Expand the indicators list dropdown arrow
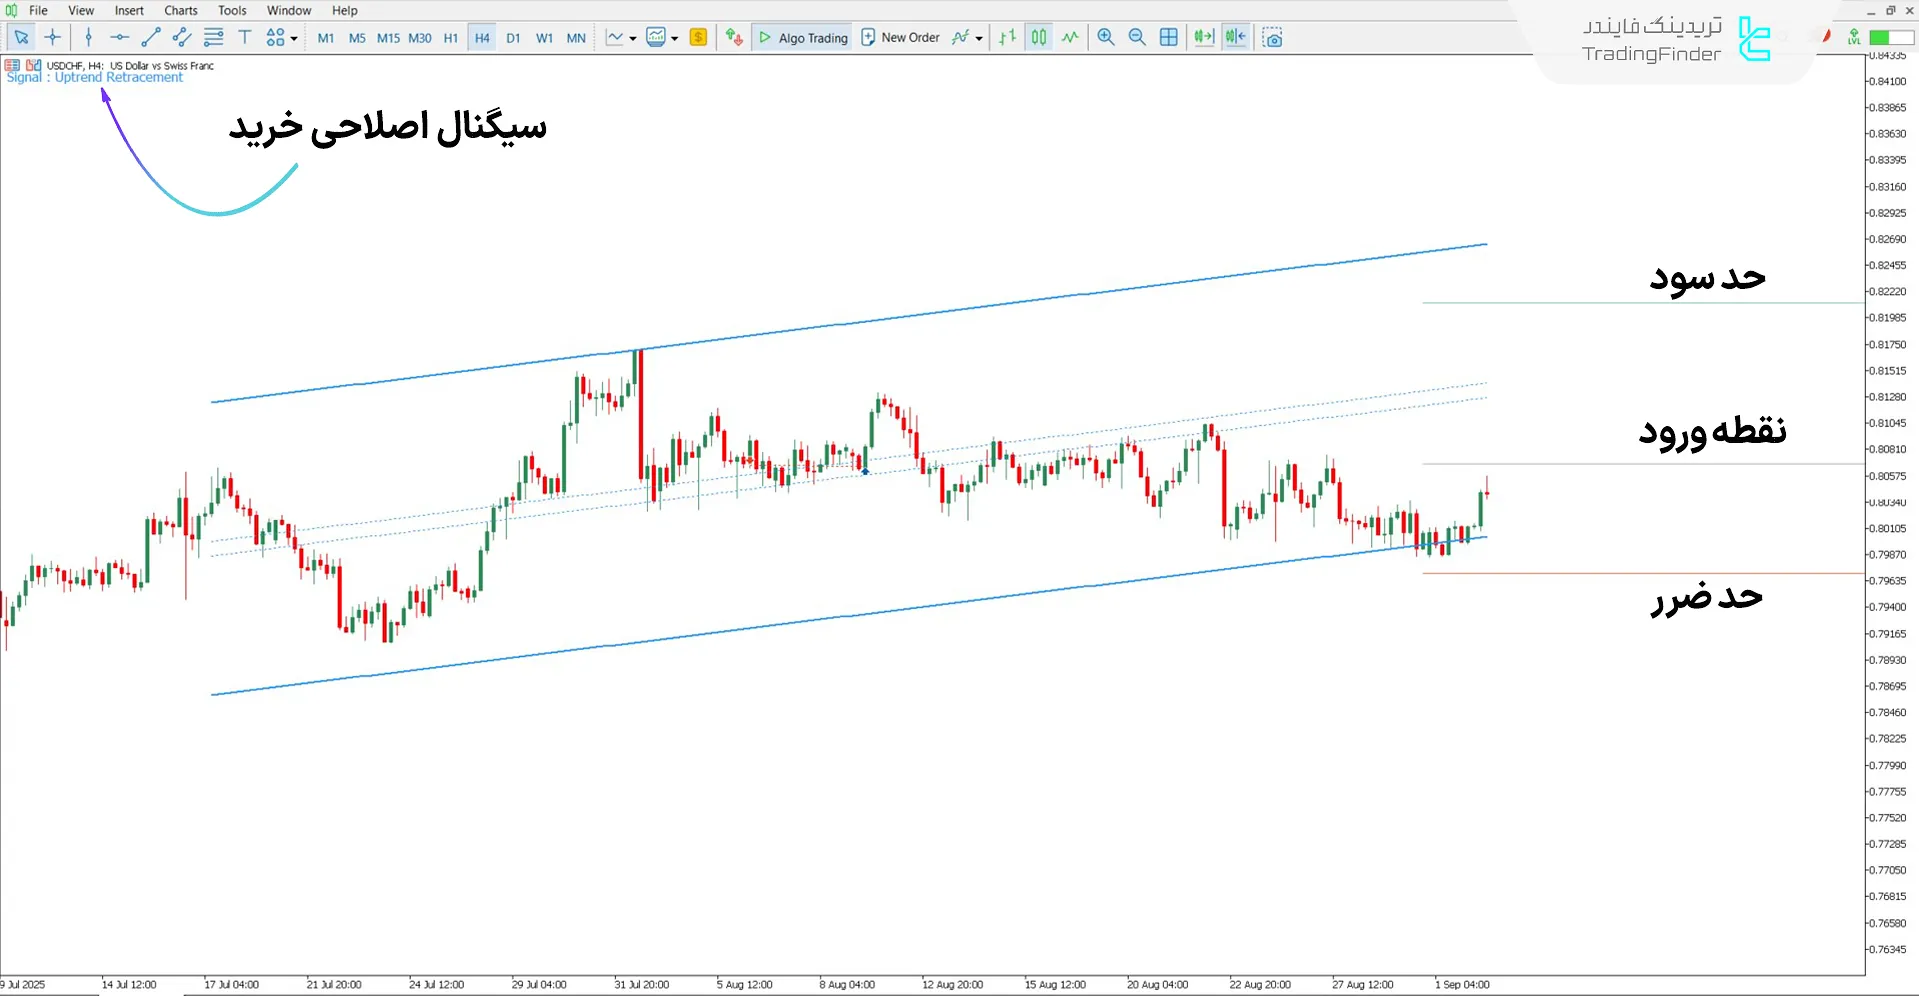Viewport: 1919px width, 996px height. tap(979, 39)
